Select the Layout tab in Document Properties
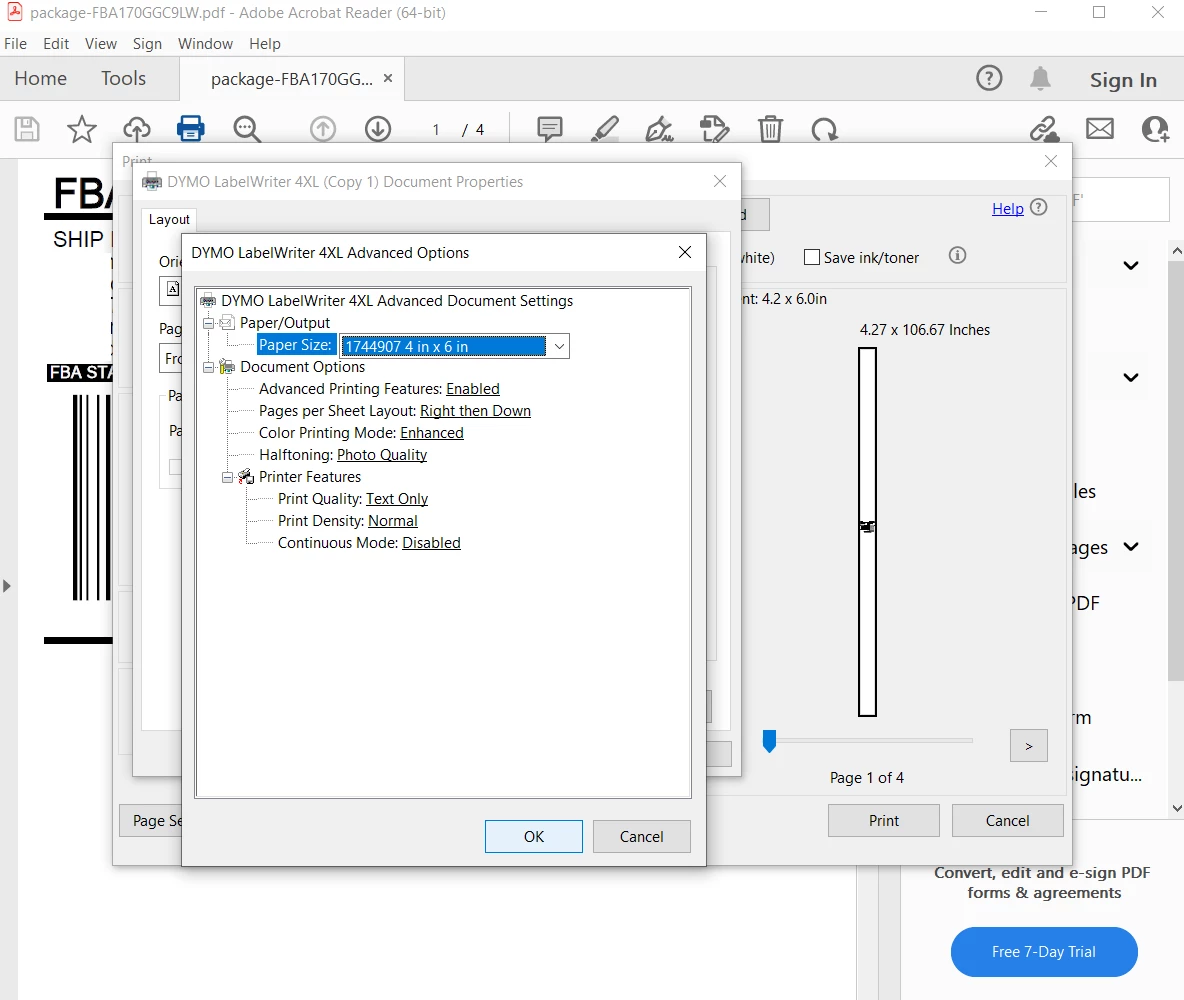The height and width of the screenshot is (1000, 1184). 169,219
